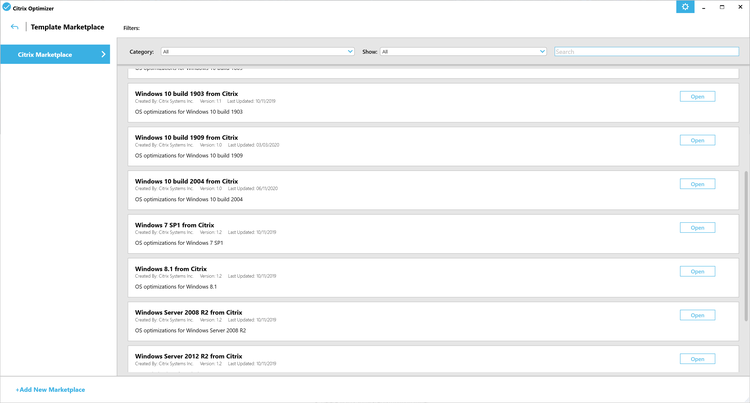The height and width of the screenshot is (403, 750).
Task: Click Add New Marketplace link
Action: (x=51, y=390)
